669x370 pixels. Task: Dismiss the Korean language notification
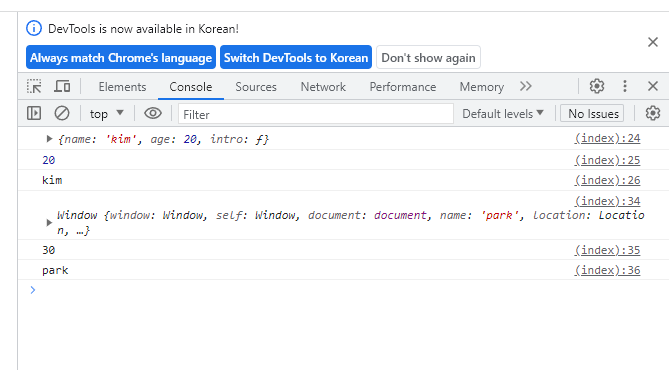(652, 42)
